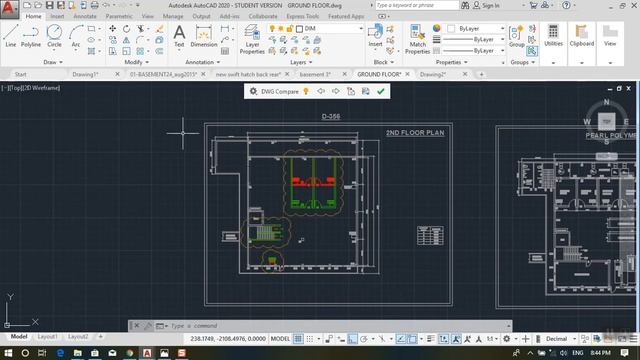
Task: Click Match Properties tool
Action: [417, 39]
